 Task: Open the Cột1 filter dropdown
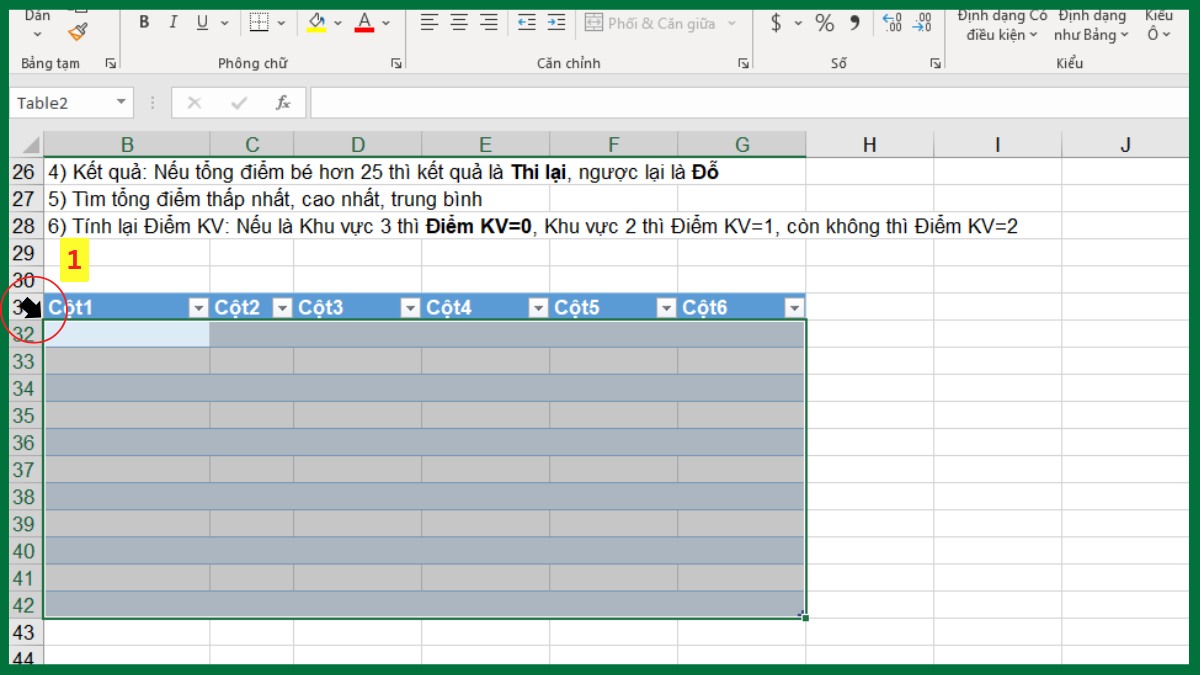point(197,307)
